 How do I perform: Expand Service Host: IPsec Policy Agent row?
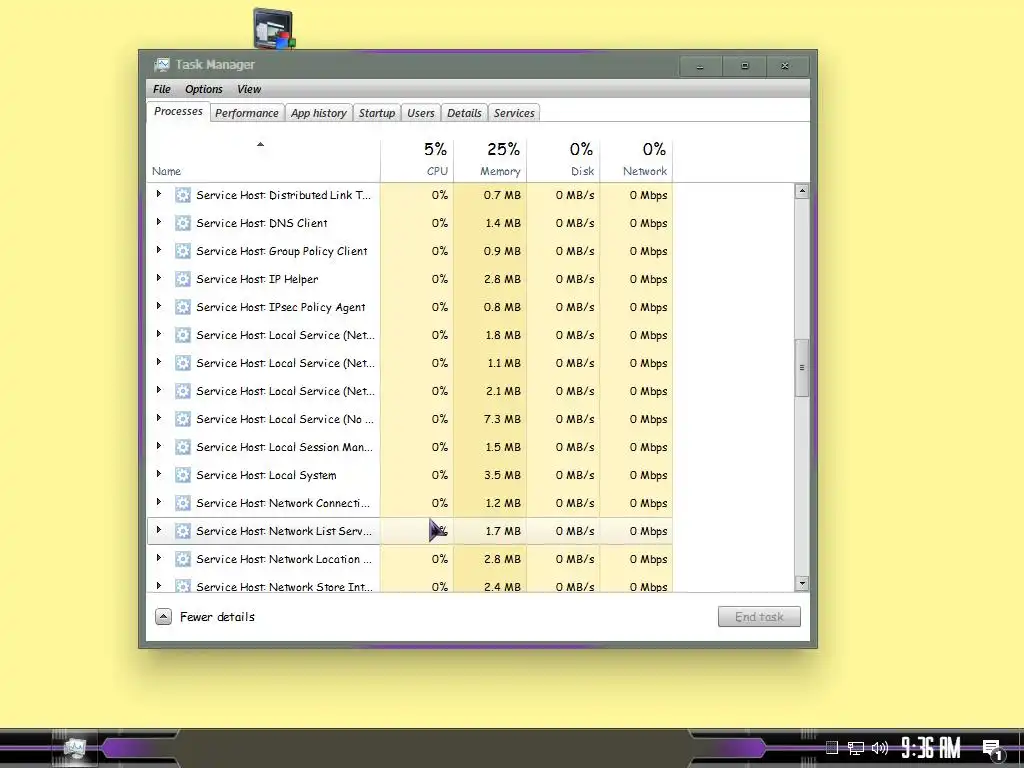pos(159,306)
